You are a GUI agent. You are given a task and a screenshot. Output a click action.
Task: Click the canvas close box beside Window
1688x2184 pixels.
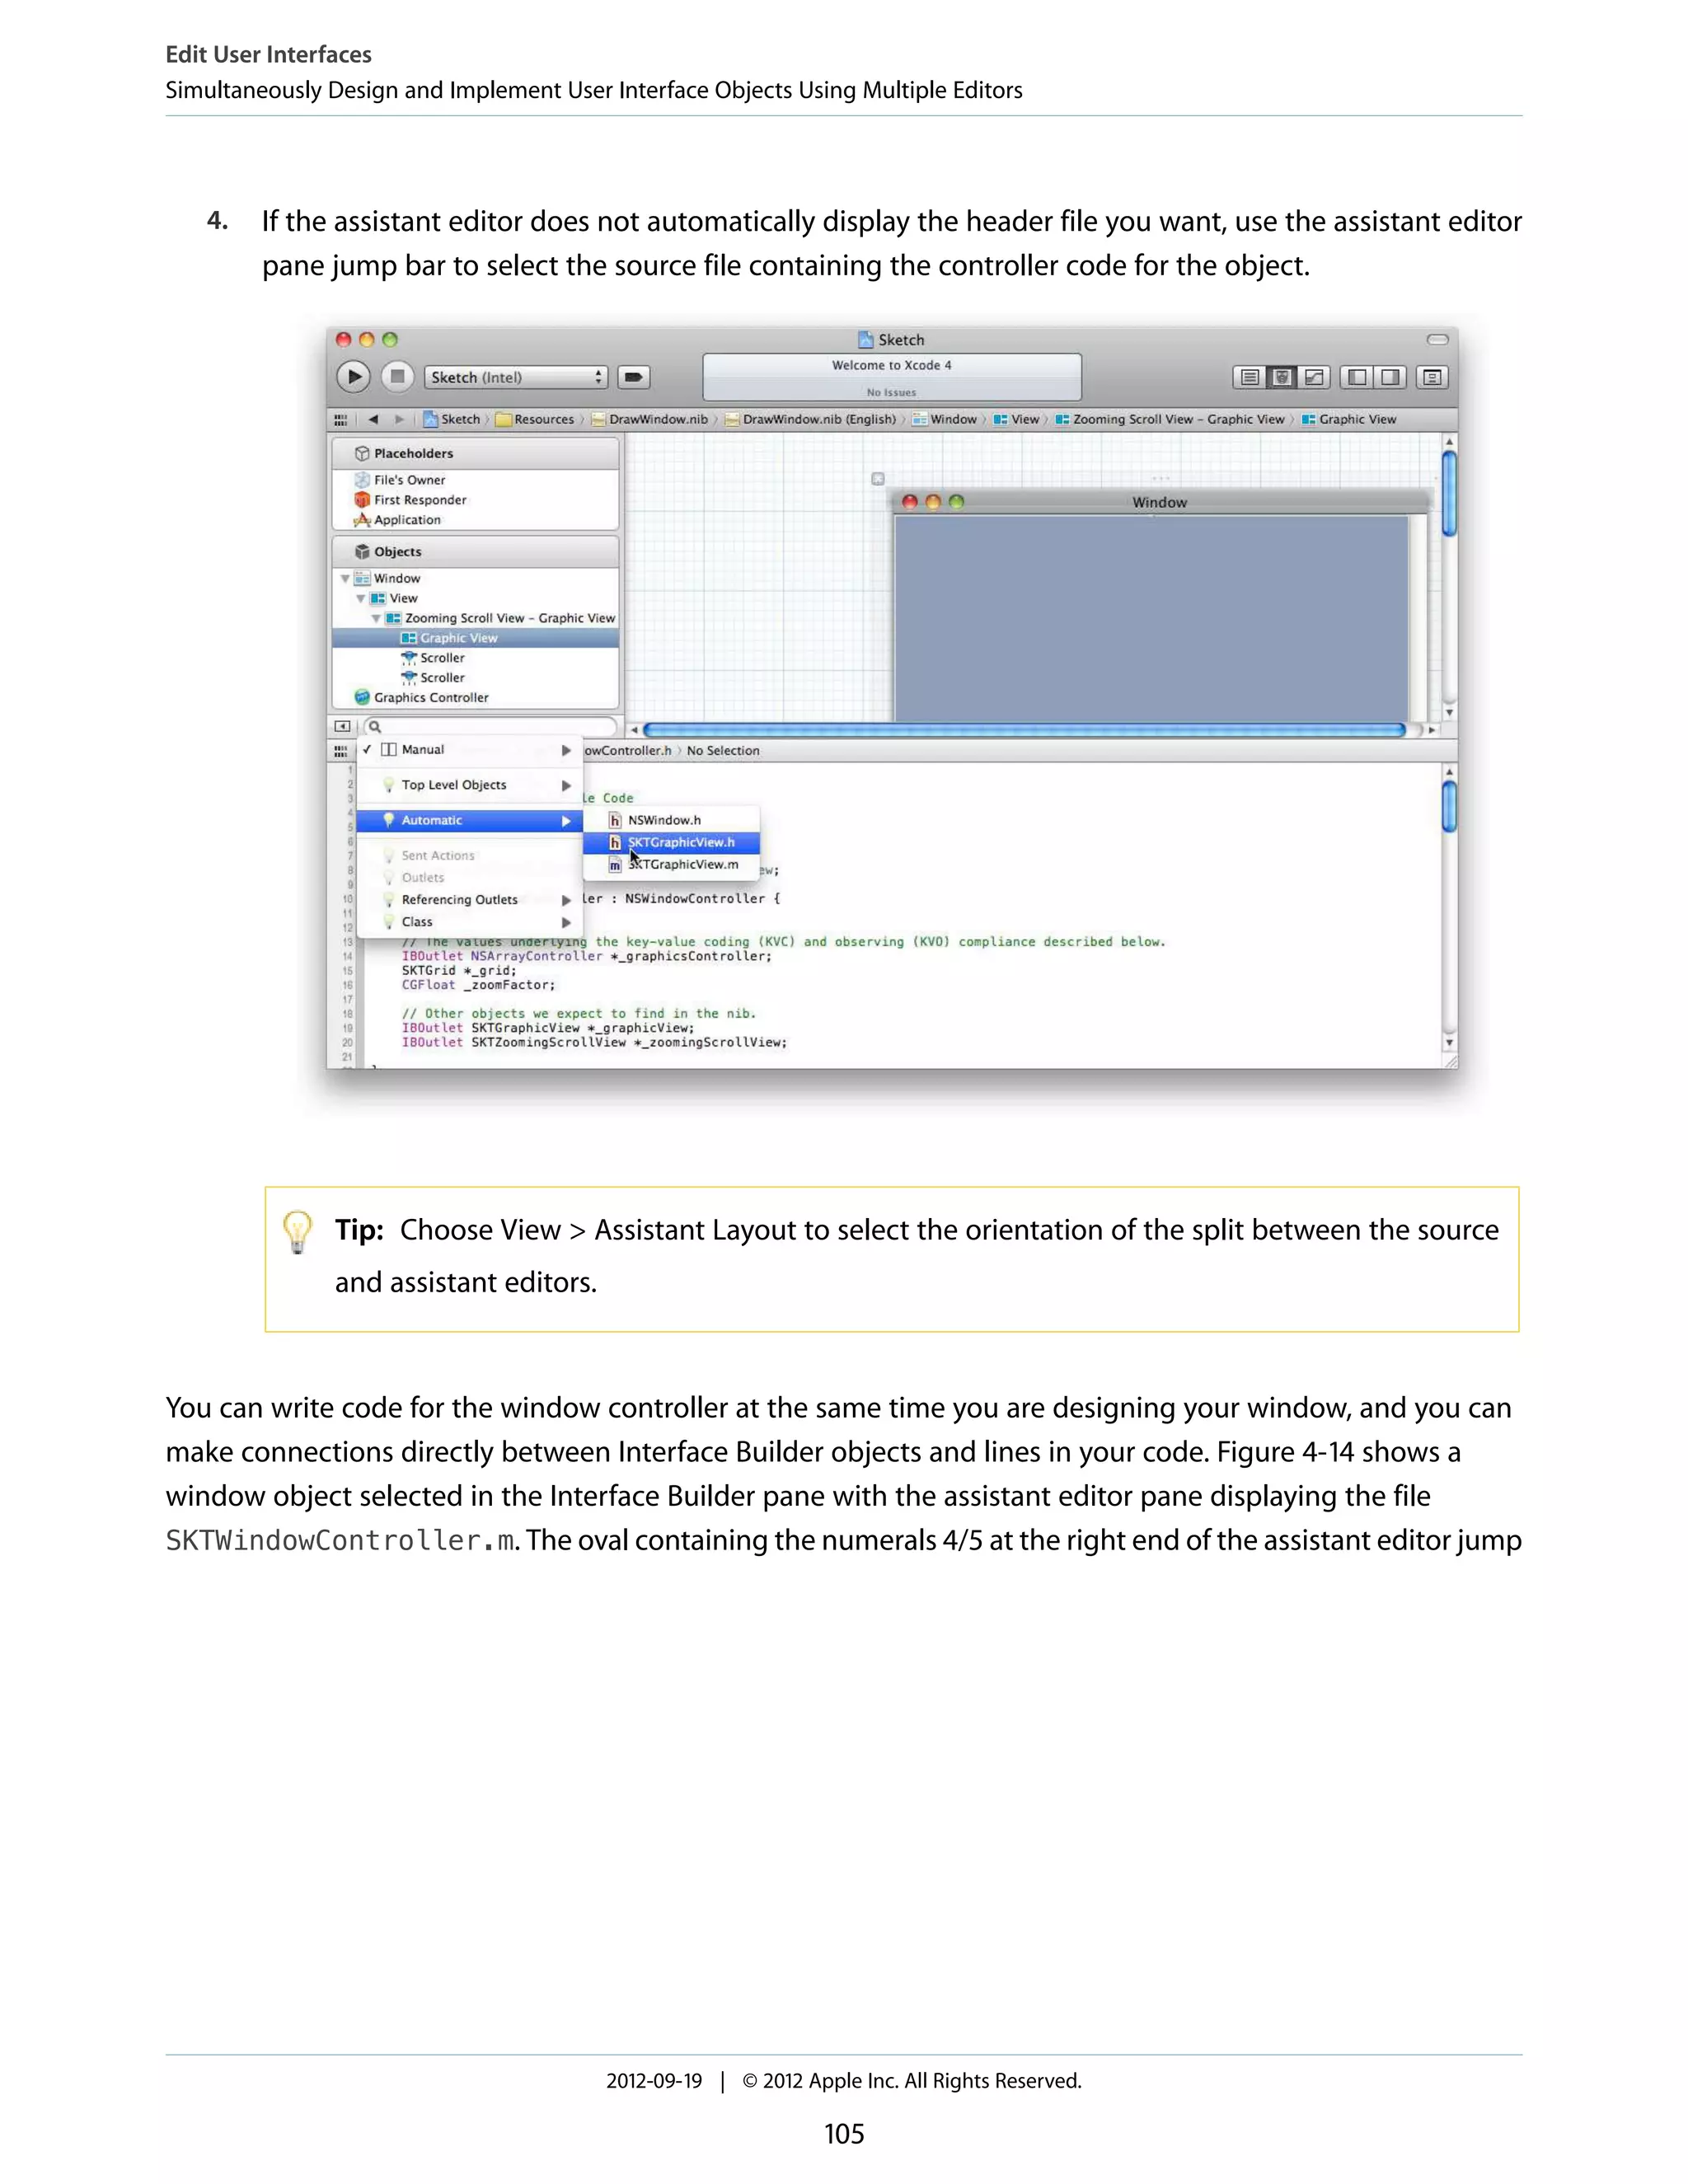(878, 479)
